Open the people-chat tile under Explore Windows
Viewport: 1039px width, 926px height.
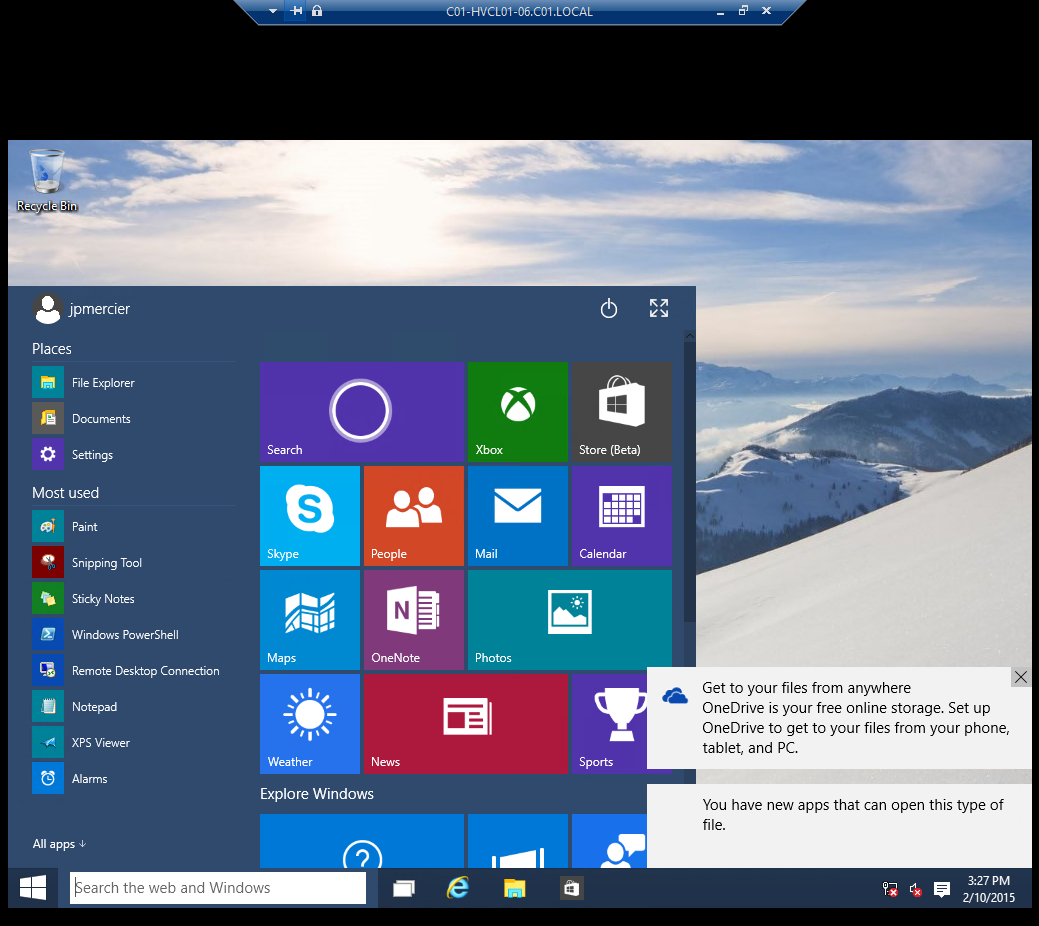(609, 840)
